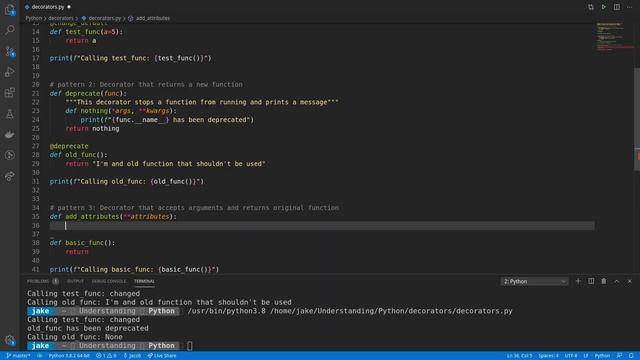
Task: Select the decorators.py editor tab
Action: tap(48, 7)
